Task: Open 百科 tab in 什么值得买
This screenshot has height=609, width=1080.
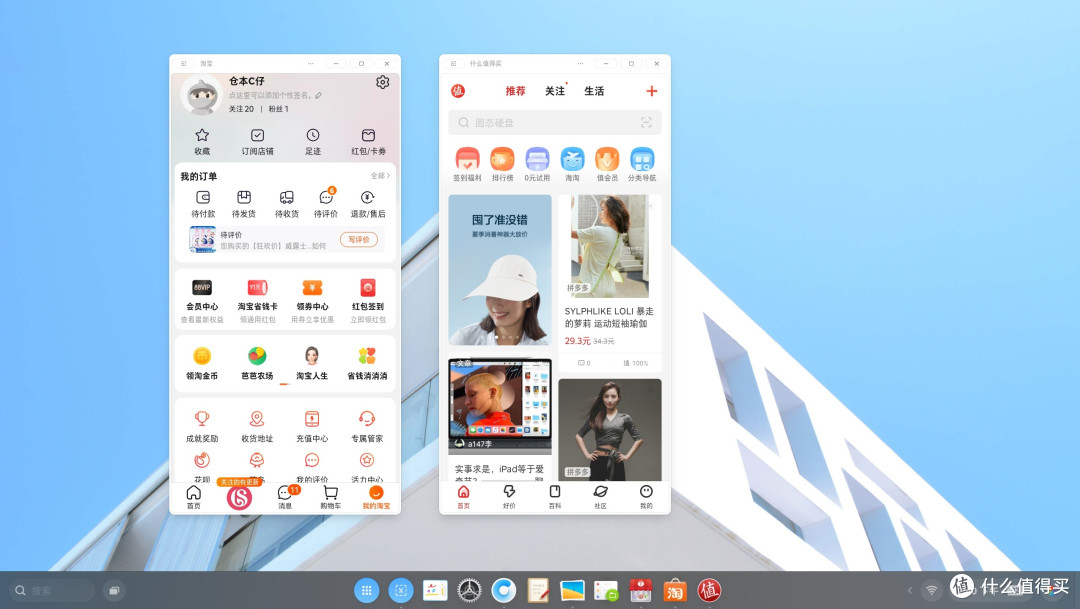Action: click(554, 496)
